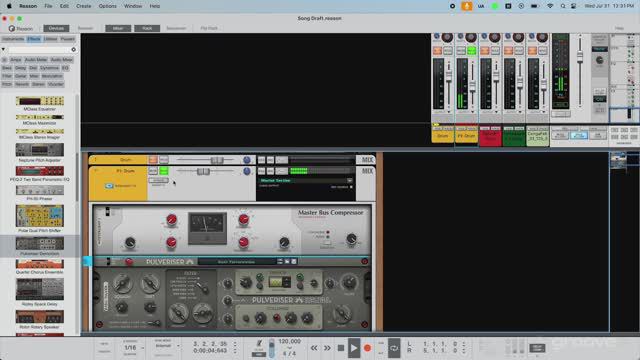640x360 pixels.
Task: Click blue pan knob on Drum rack channel
Action: click(247, 160)
